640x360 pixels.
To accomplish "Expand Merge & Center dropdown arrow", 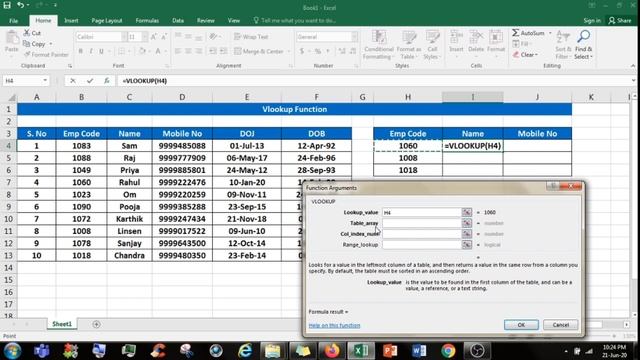I will tap(288, 51).
